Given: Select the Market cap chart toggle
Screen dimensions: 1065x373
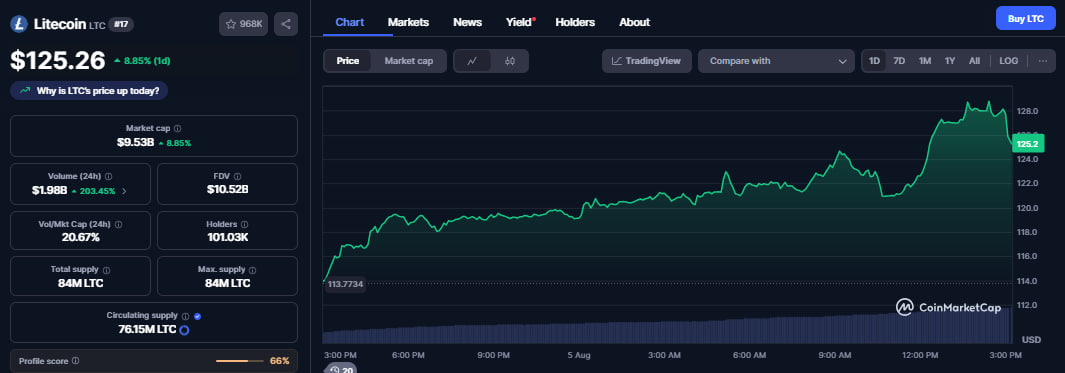Looking at the screenshot, I should 408,60.
